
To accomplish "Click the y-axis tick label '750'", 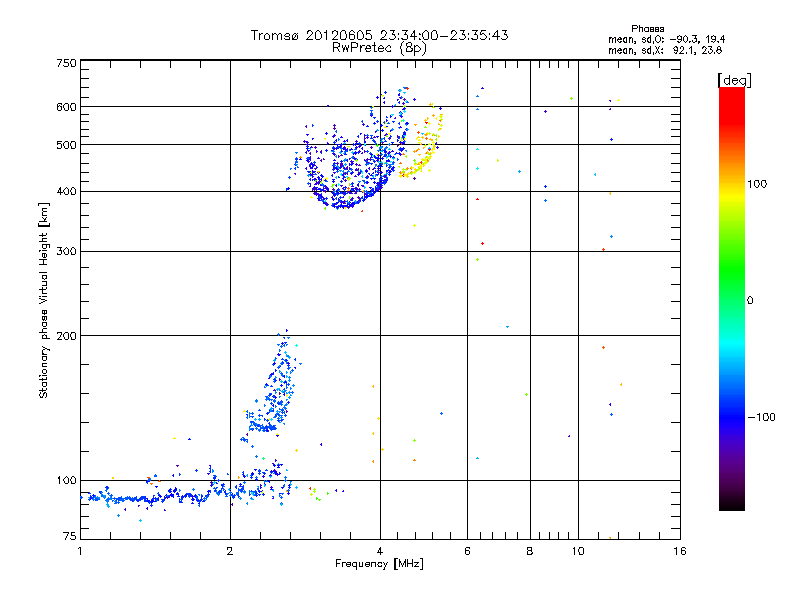I will [66, 63].
